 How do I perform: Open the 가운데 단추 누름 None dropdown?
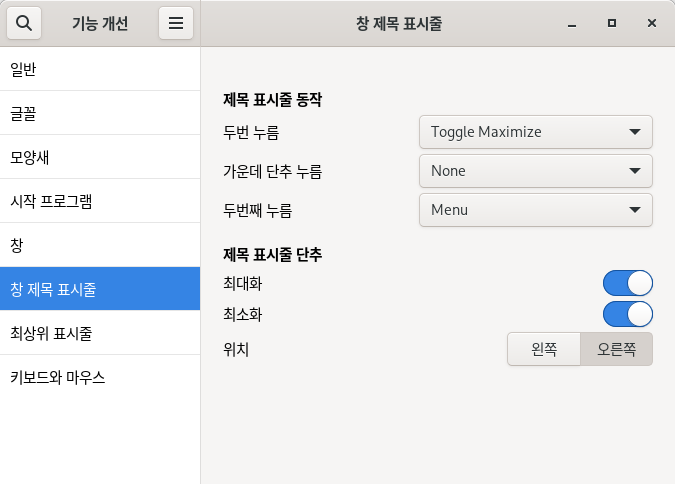536,171
